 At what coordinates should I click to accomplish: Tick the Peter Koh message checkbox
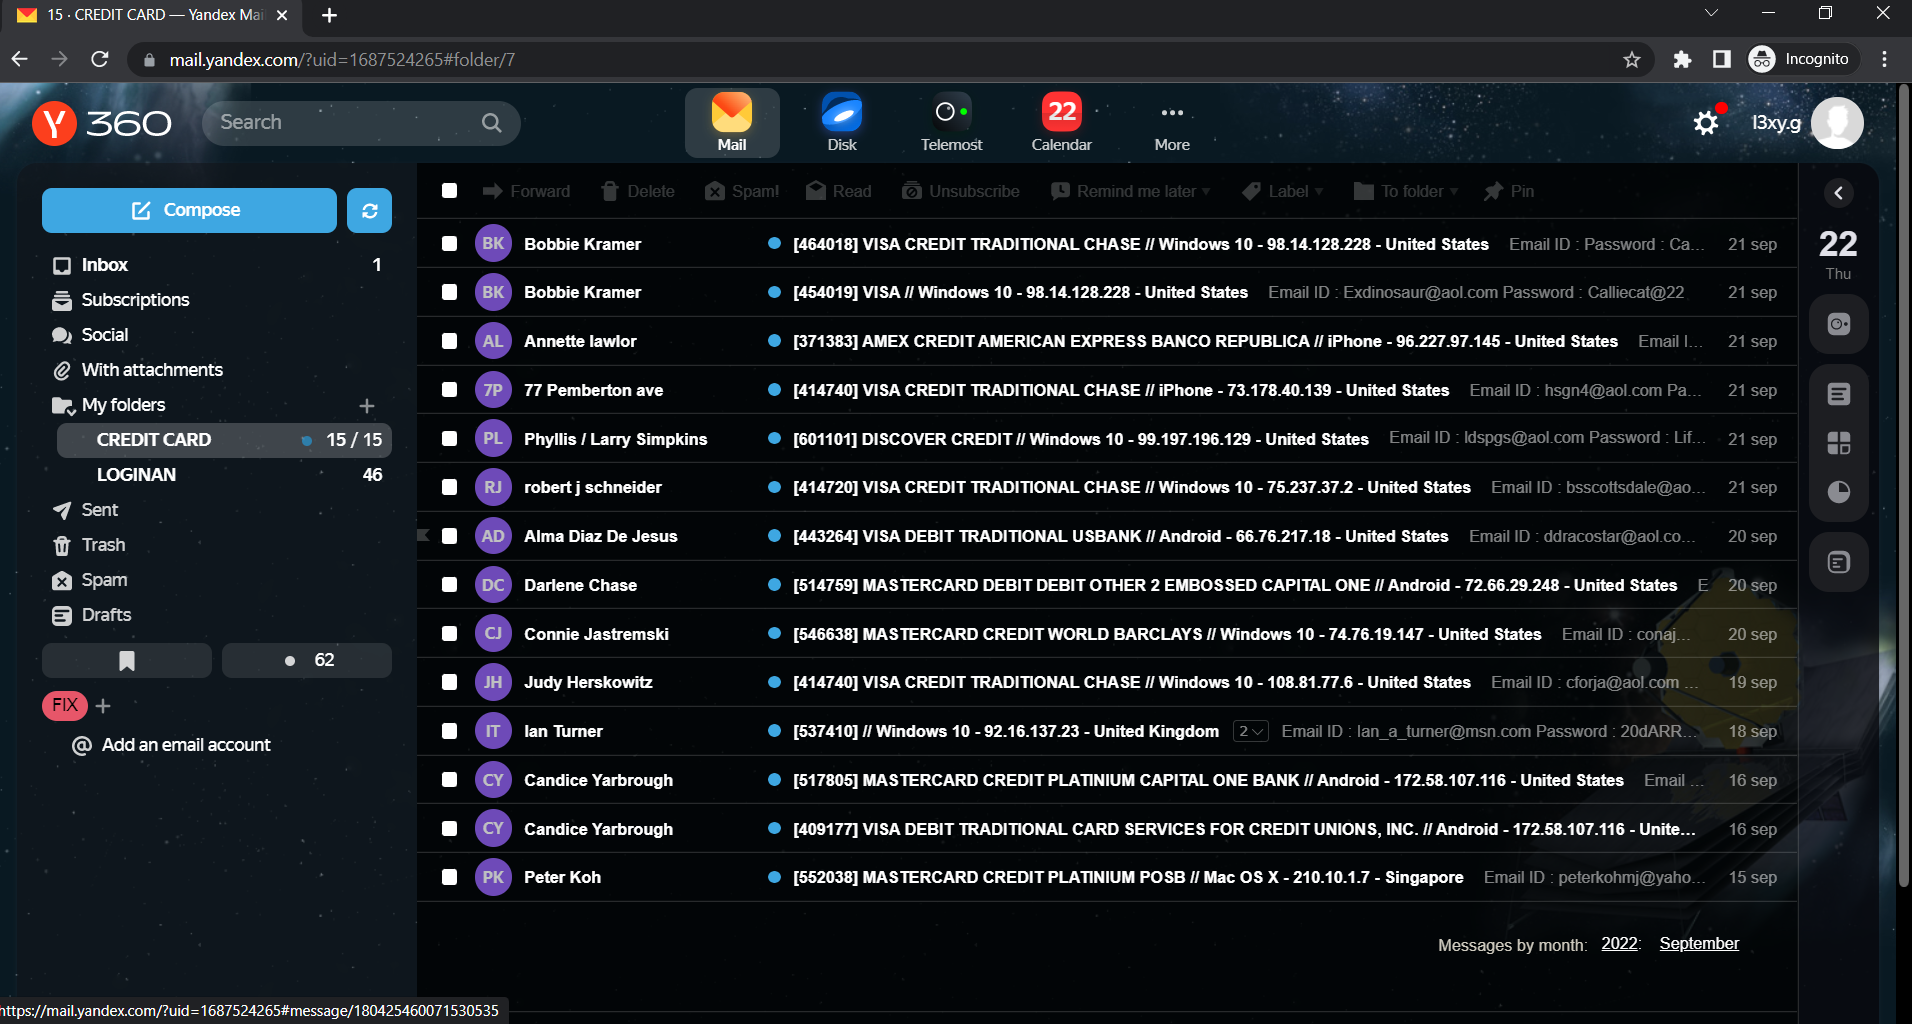coord(450,877)
